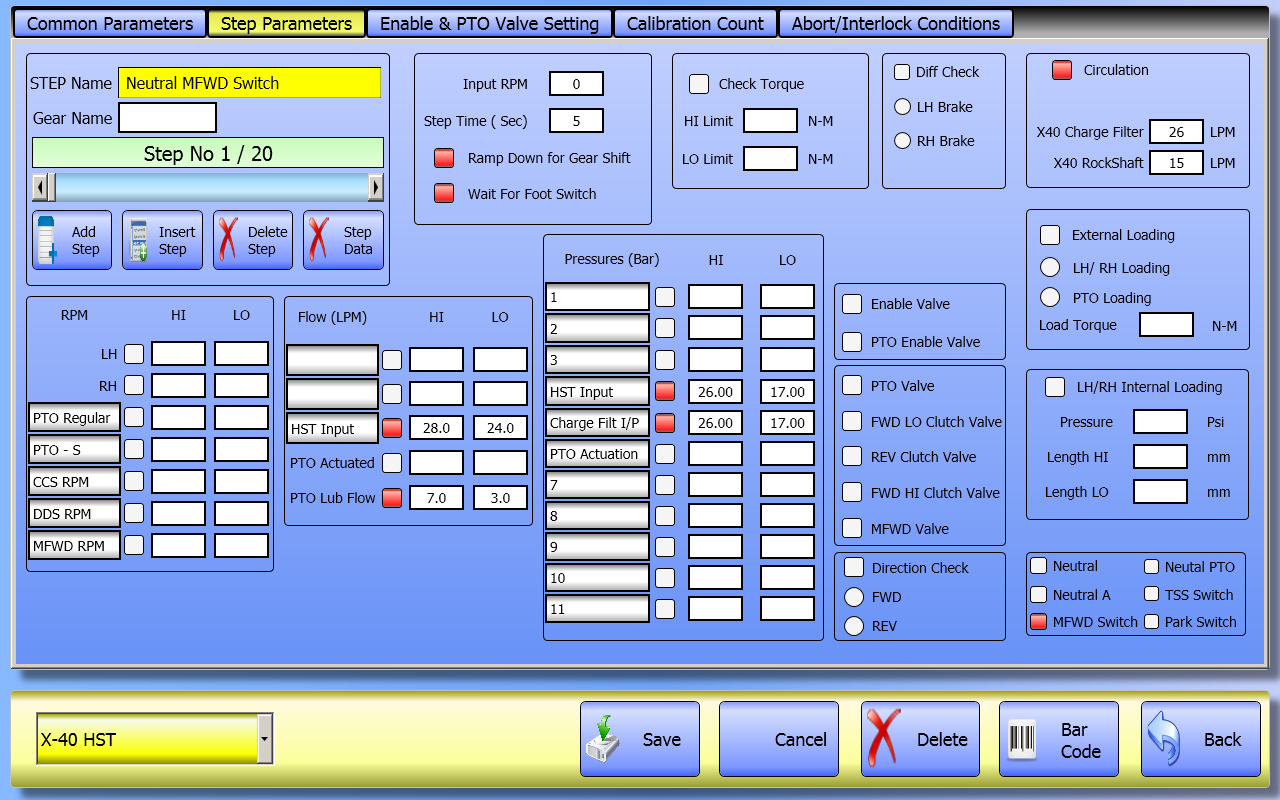Click the Insert Step icon button
This screenshot has width=1280, height=800.
[162, 240]
